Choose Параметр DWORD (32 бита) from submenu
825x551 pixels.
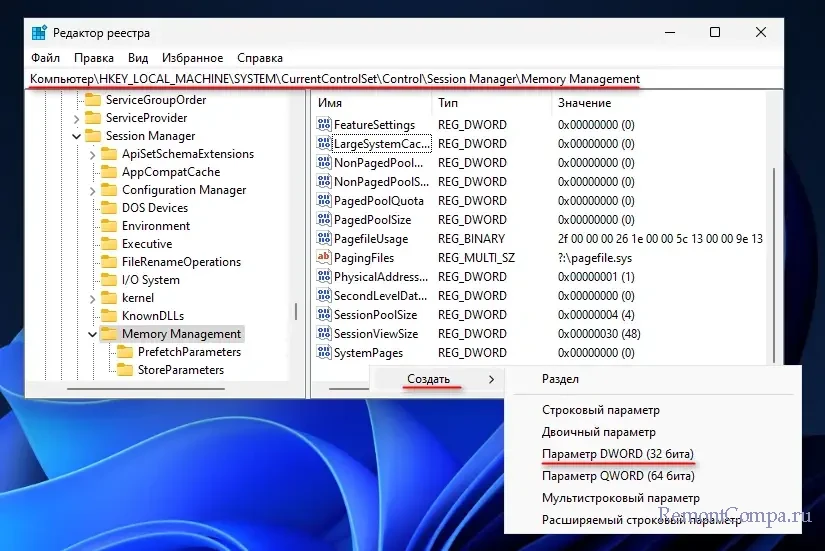pos(617,454)
